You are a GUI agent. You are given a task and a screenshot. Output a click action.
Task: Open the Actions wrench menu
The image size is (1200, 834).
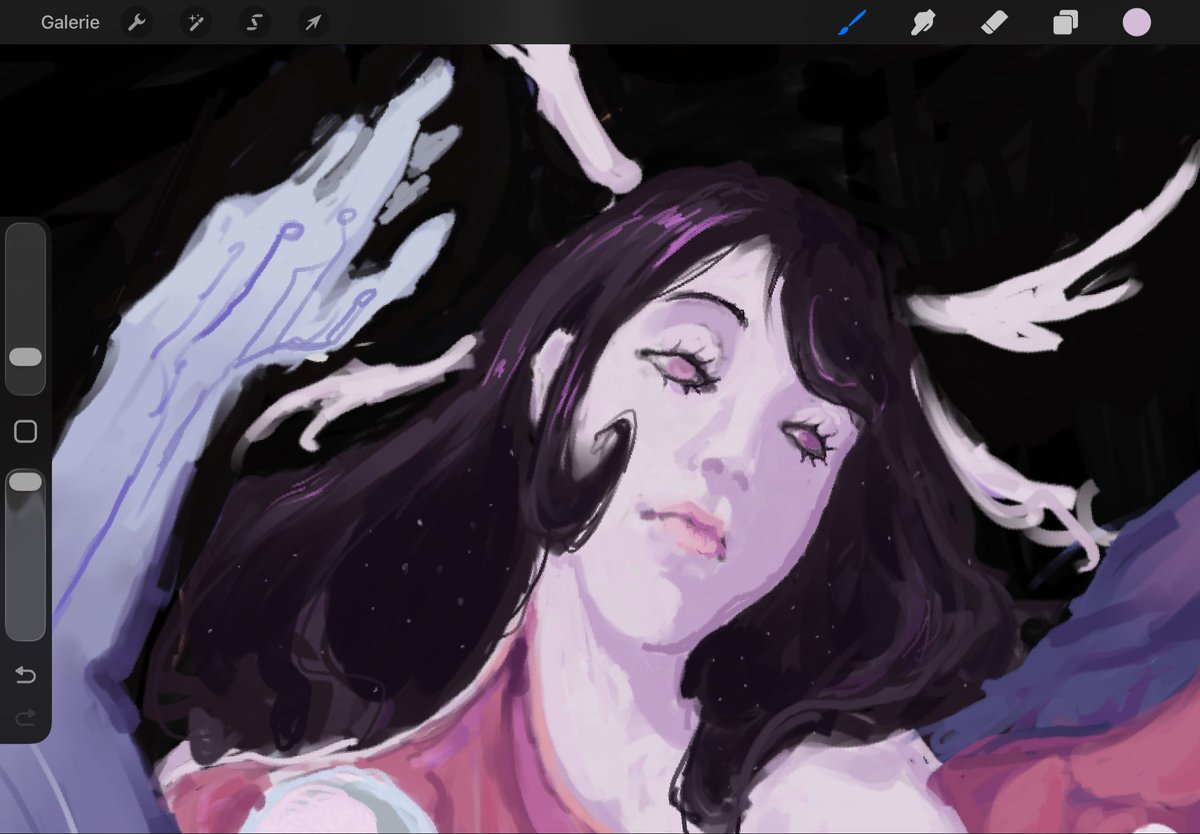137,22
